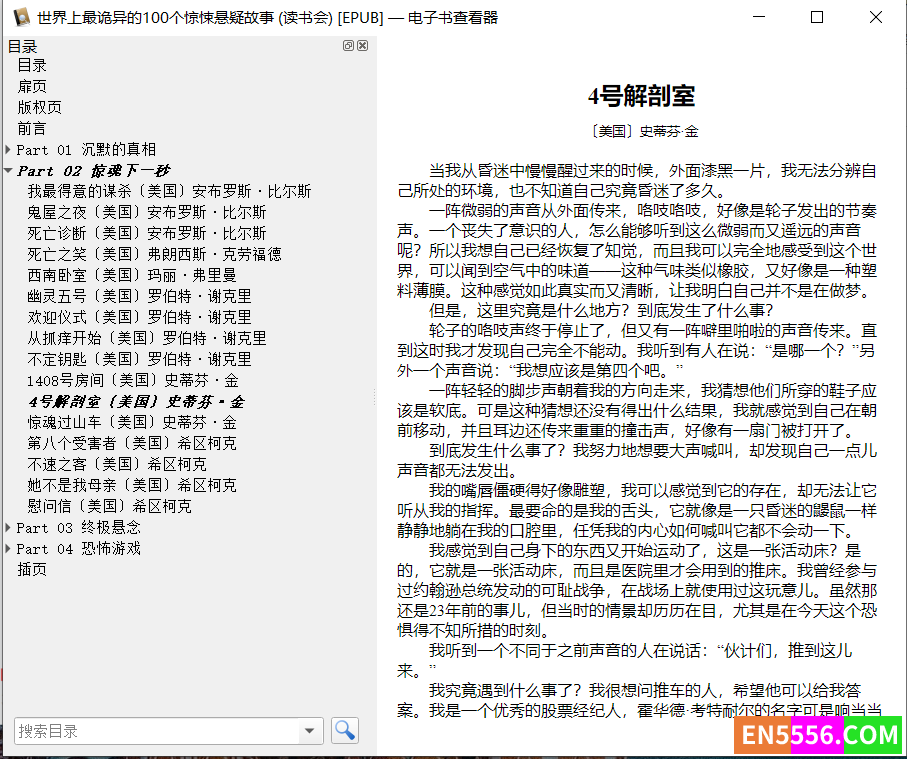Open chapter 欢迎仪式
The width and height of the screenshot is (907, 759).
139,317
